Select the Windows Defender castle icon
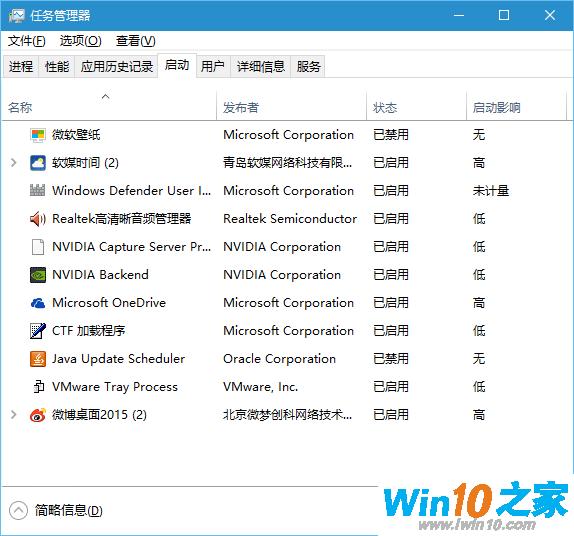574x536 pixels. [38, 191]
